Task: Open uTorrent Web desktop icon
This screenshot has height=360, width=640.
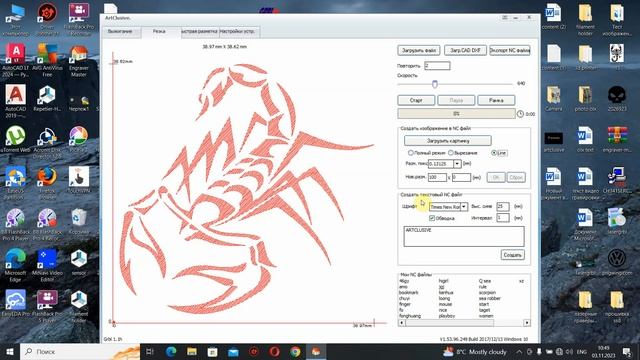Action: point(16,140)
